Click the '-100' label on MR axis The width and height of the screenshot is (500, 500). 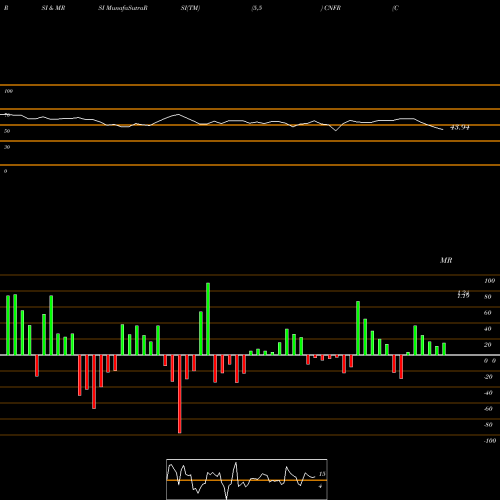pyautogui.click(x=490, y=441)
